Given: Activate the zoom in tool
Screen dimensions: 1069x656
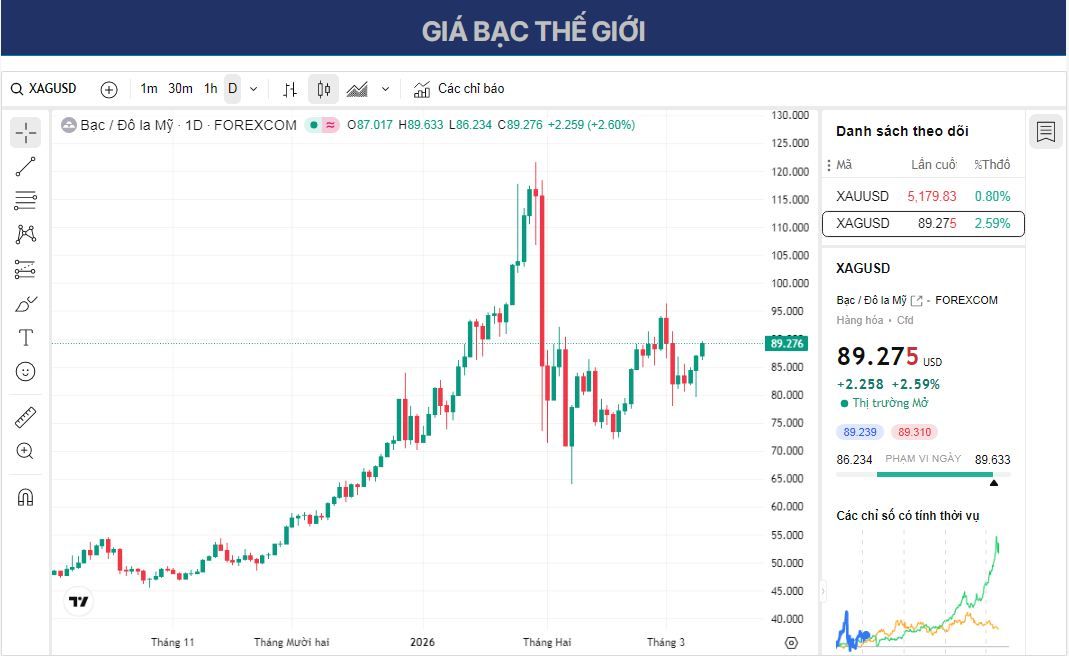Looking at the screenshot, I should (25, 451).
